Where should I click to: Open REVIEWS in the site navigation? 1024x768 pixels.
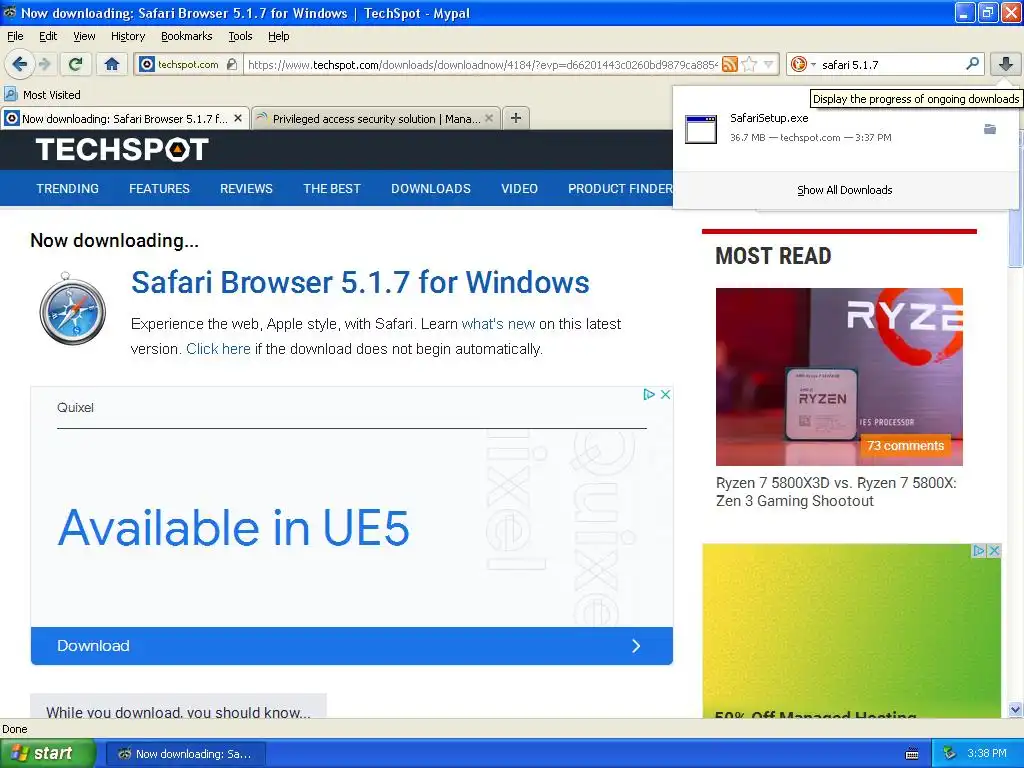pos(246,189)
